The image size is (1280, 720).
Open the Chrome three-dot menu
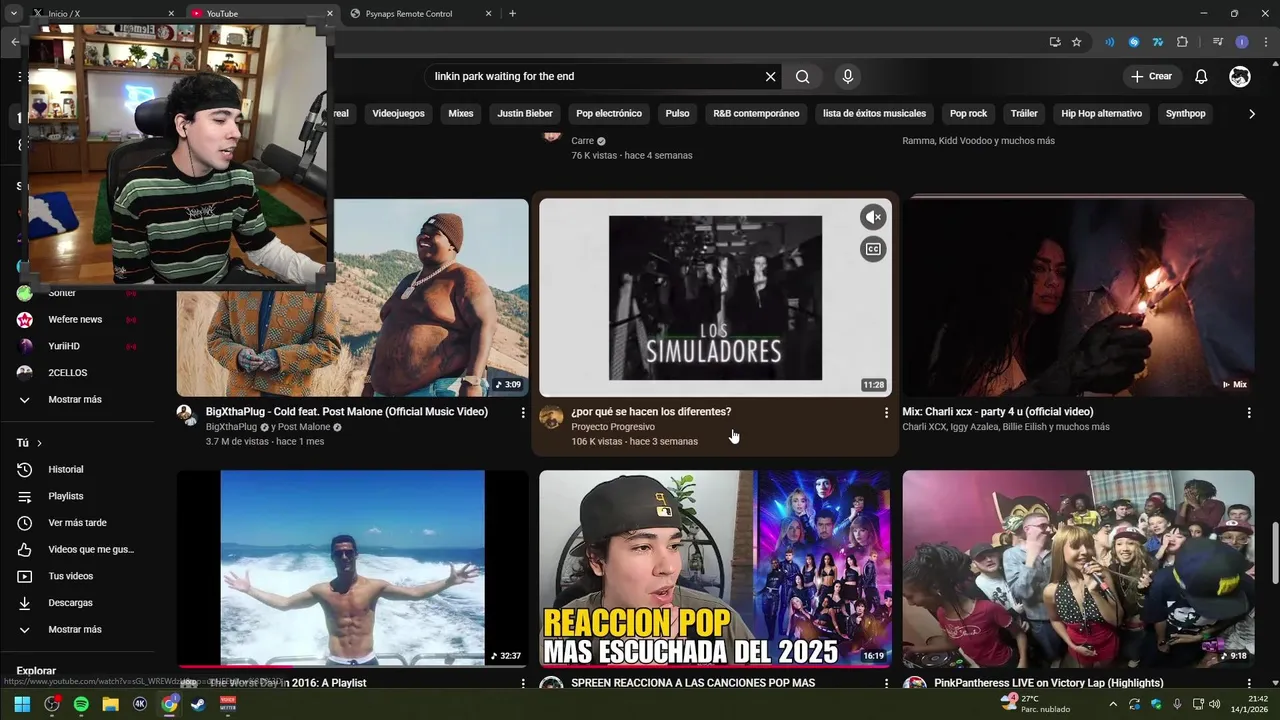coord(1265,42)
